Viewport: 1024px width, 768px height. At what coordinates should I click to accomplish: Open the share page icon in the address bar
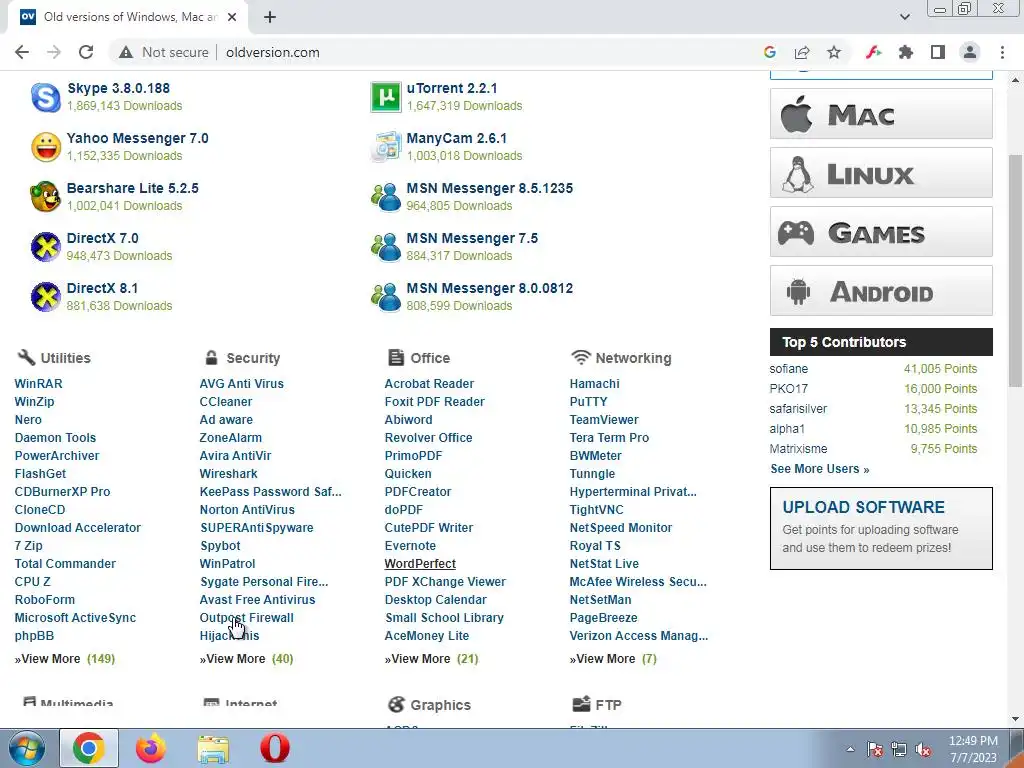[x=802, y=52]
